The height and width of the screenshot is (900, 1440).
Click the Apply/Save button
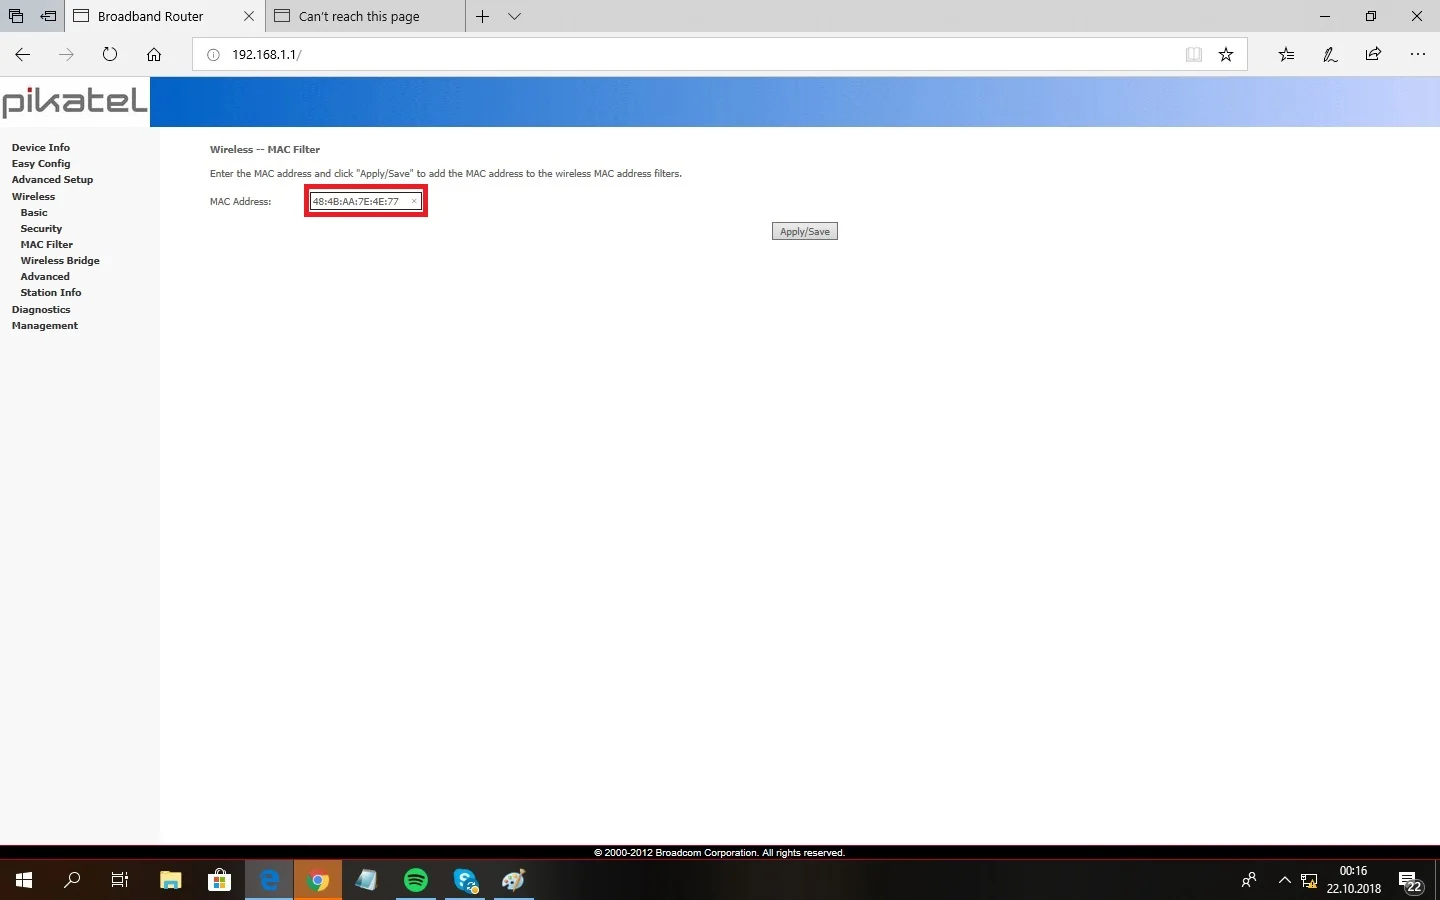click(805, 231)
